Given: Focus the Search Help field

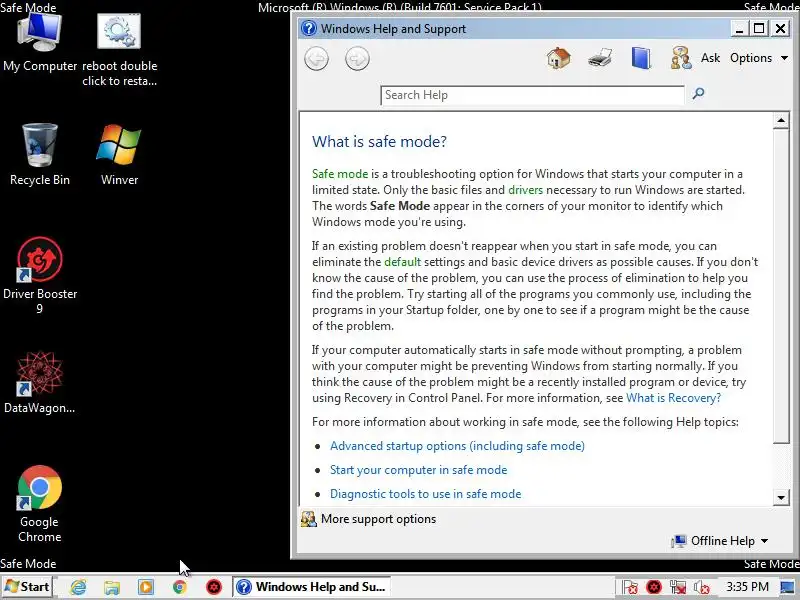Looking at the screenshot, I should point(532,95).
